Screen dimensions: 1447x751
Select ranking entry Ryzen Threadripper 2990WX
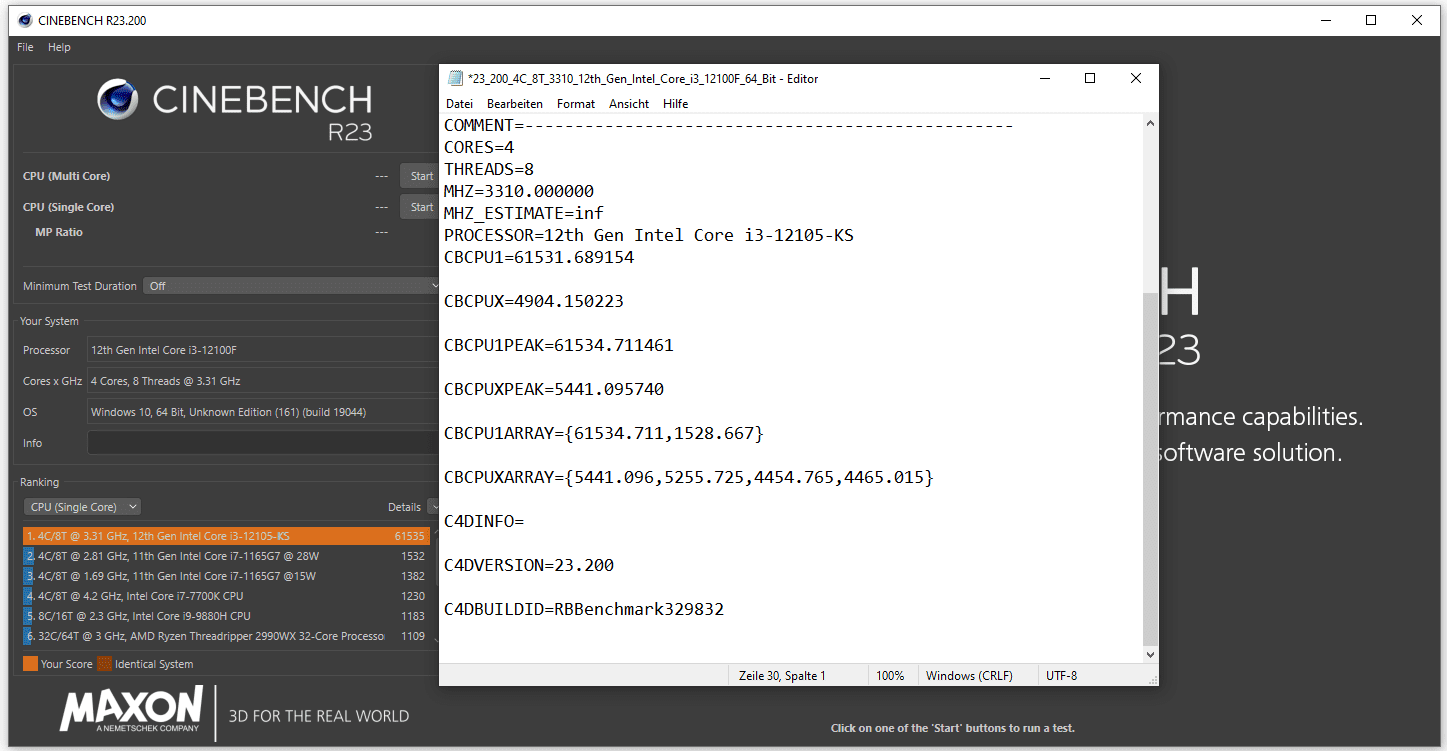[226, 636]
